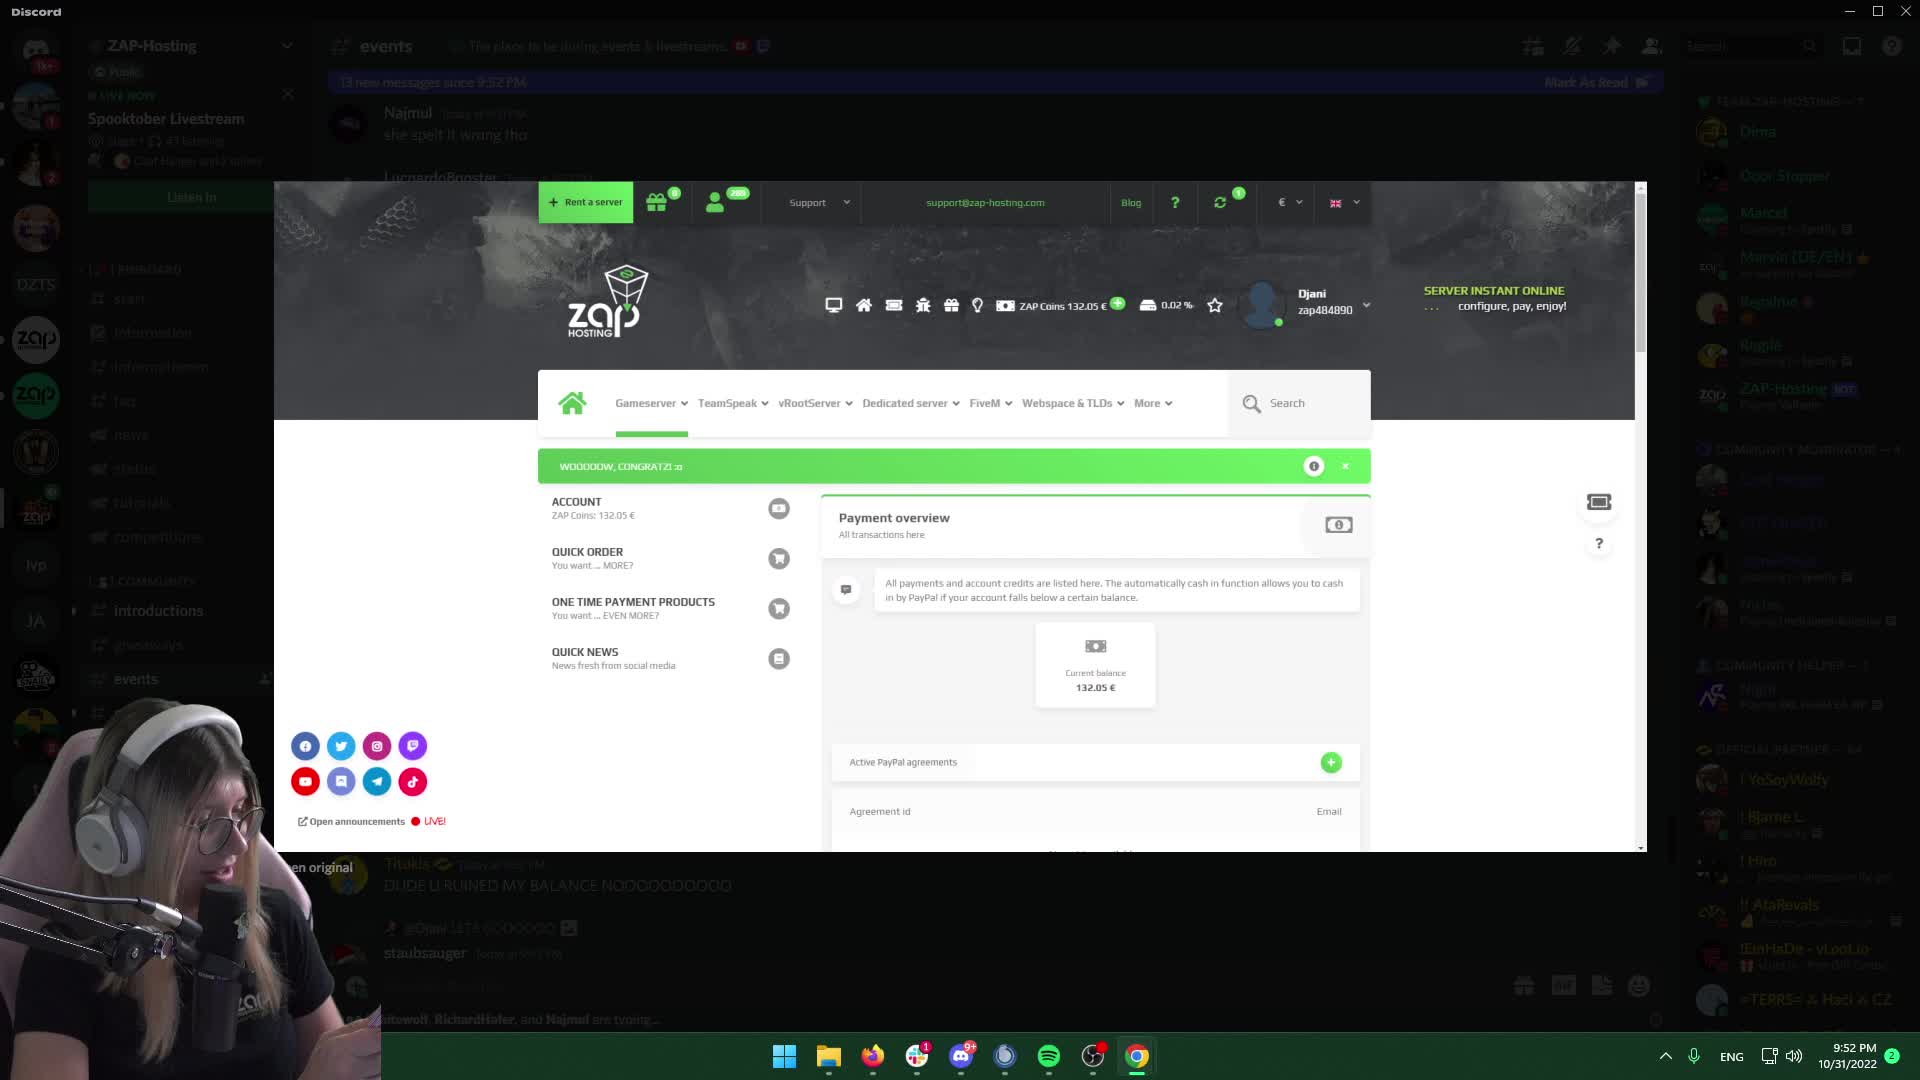Focus the Search field in navigation
This screenshot has height=1080, width=1920.
1299,404
